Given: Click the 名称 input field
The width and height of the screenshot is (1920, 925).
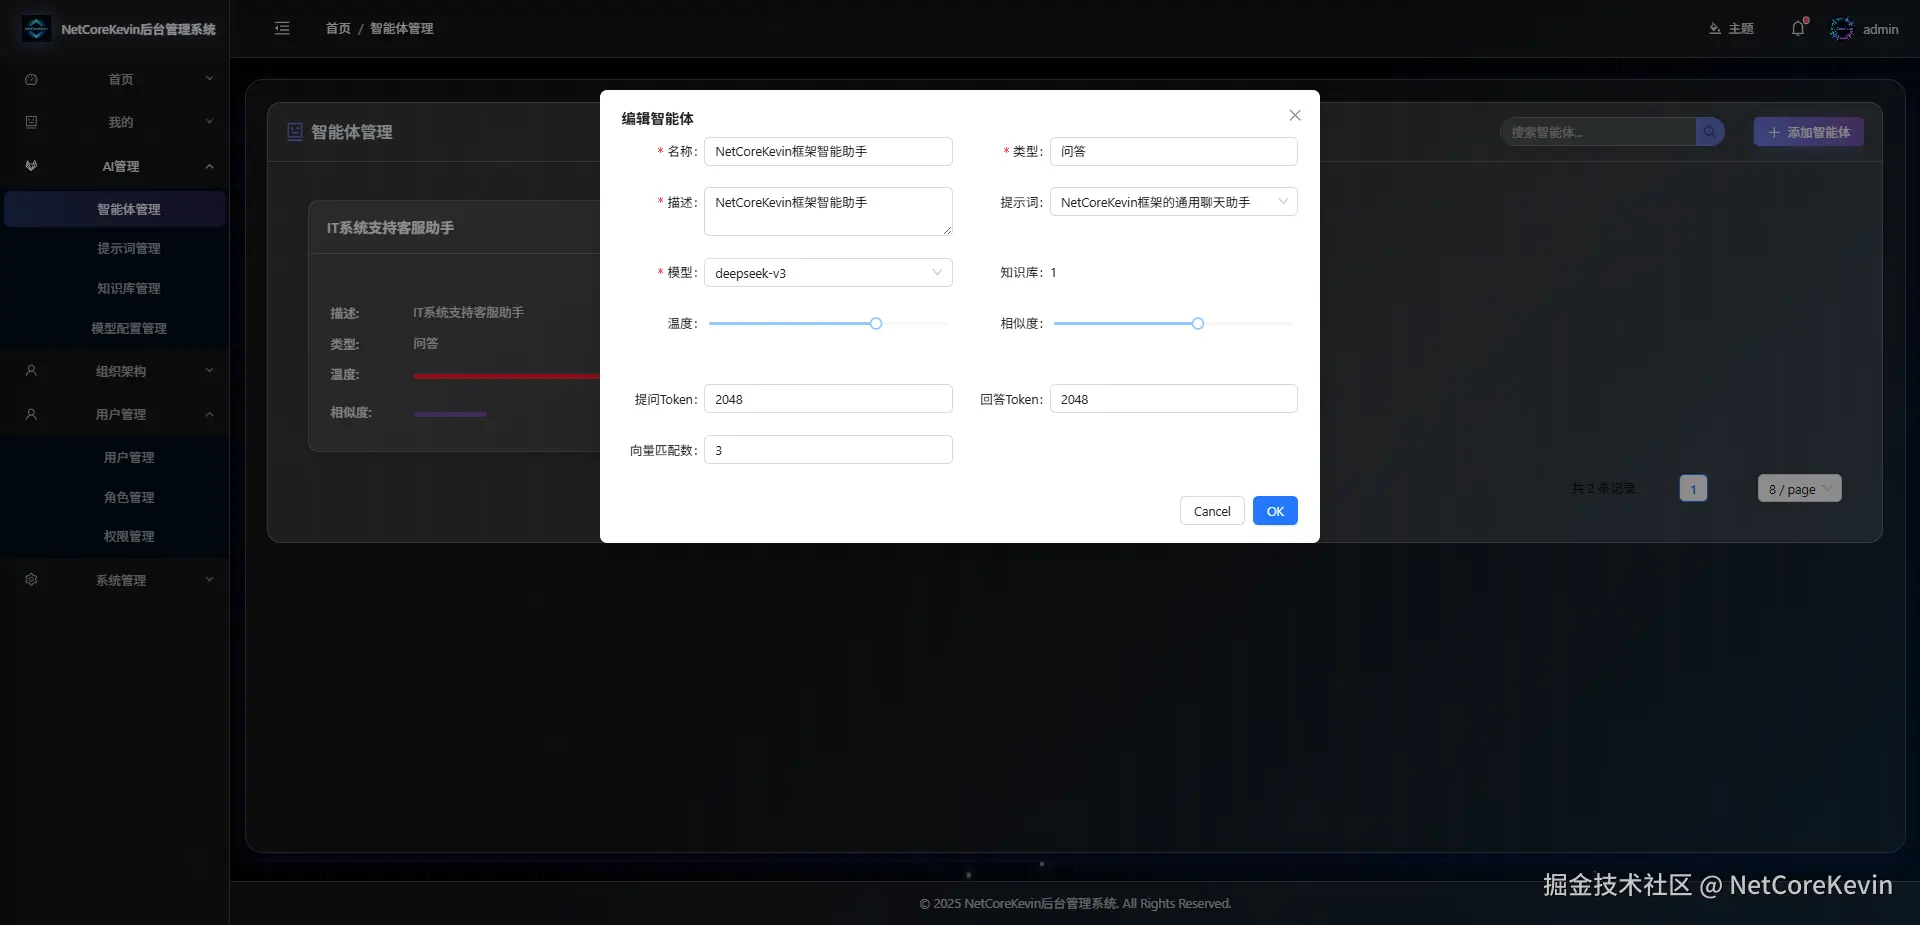Looking at the screenshot, I should tap(828, 151).
